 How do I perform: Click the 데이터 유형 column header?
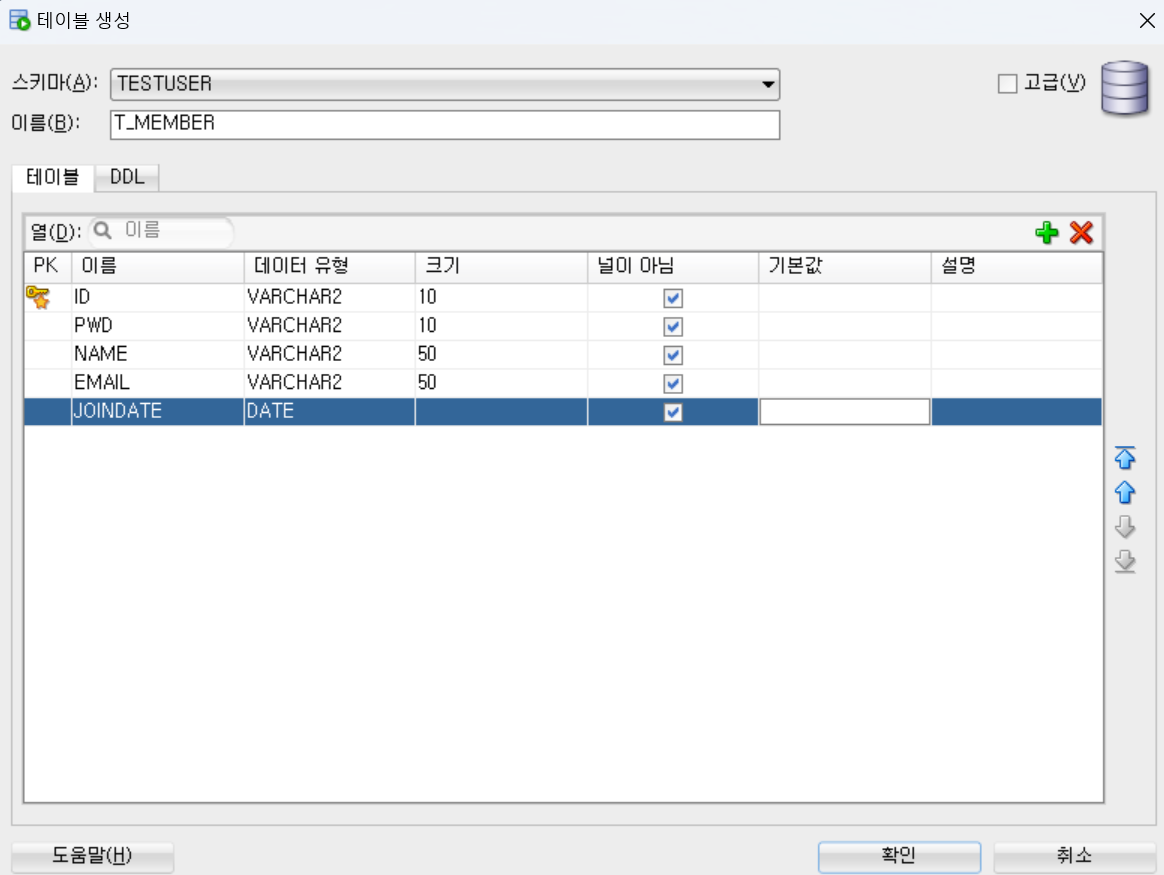pos(330,266)
